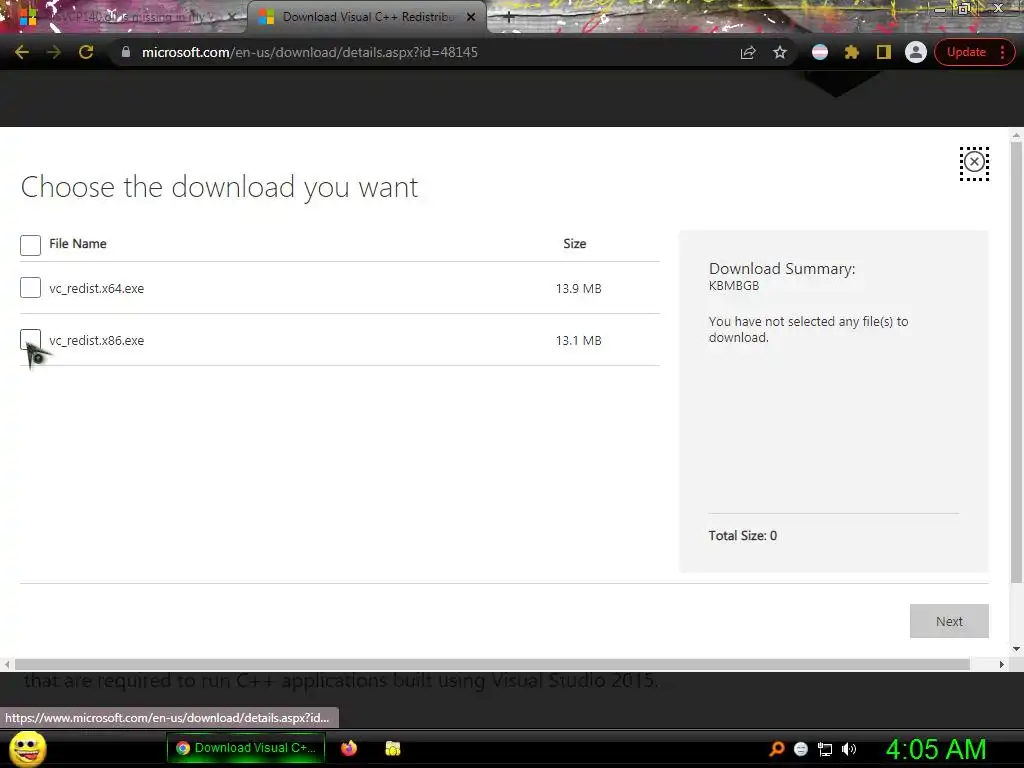
Task: Select the vc_redist.x86.exe checkbox
Action: (x=30, y=340)
